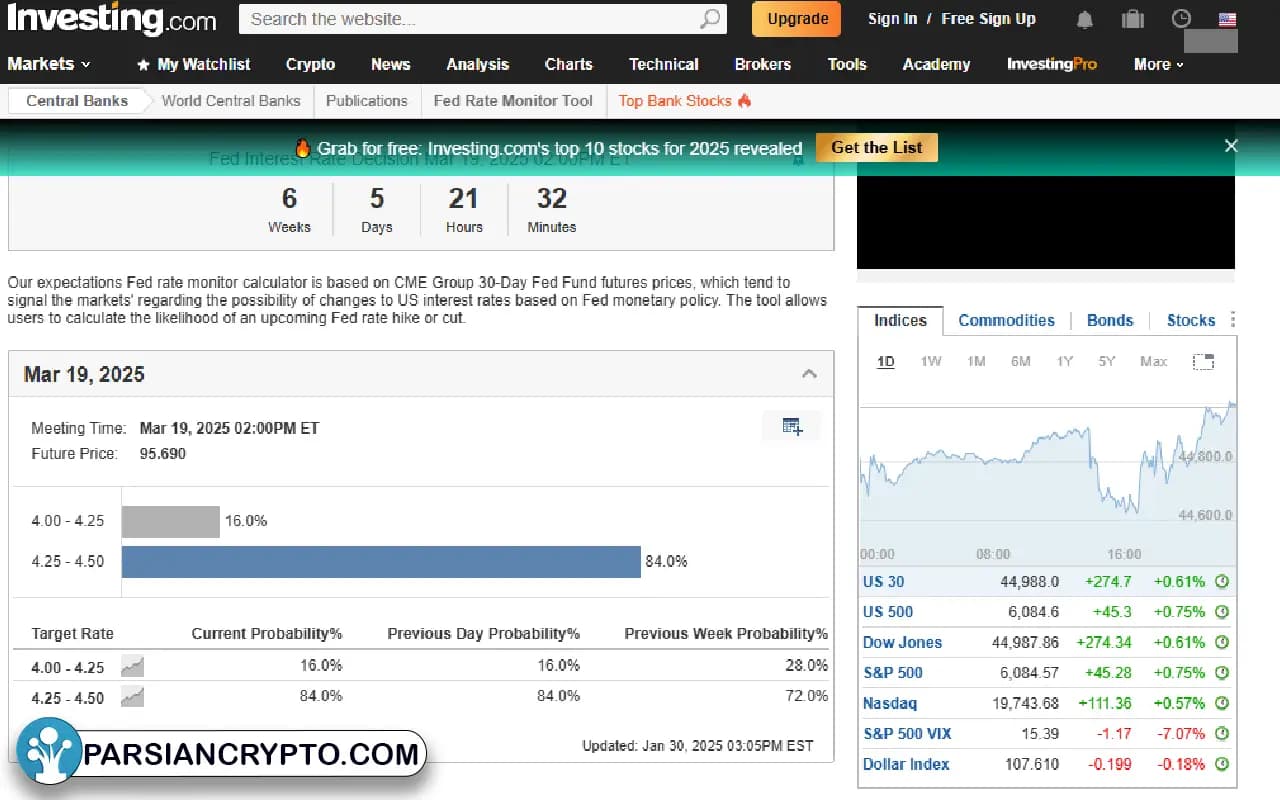This screenshot has width=1280, height=800.
Task: Open the S&P 500 VIX link
Action: point(907,733)
